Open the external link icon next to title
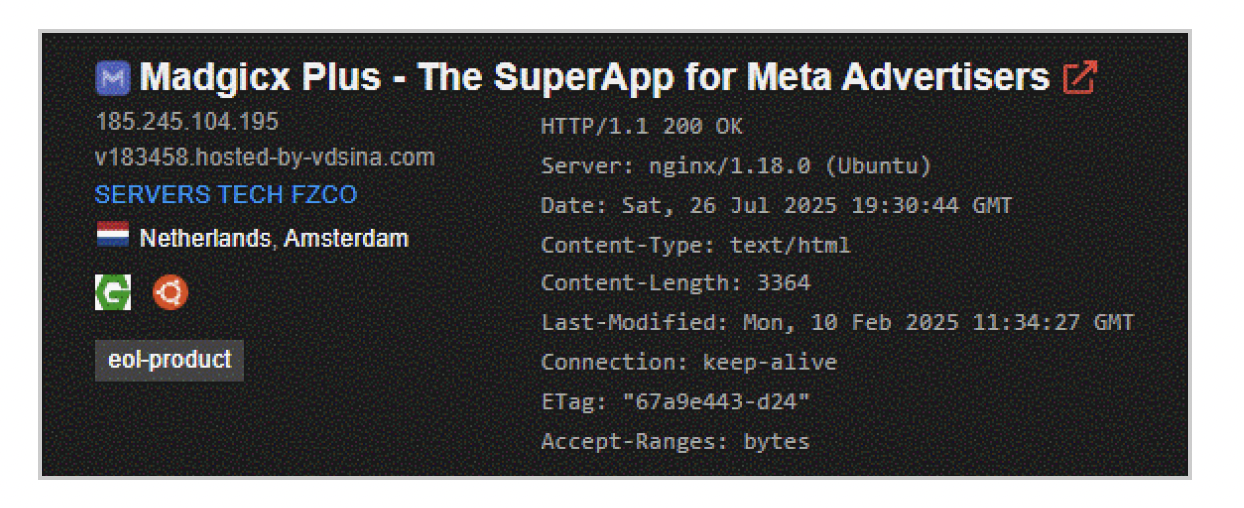Image resolution: width=1244 pixels, height=508 pixels. (1080, 77)
